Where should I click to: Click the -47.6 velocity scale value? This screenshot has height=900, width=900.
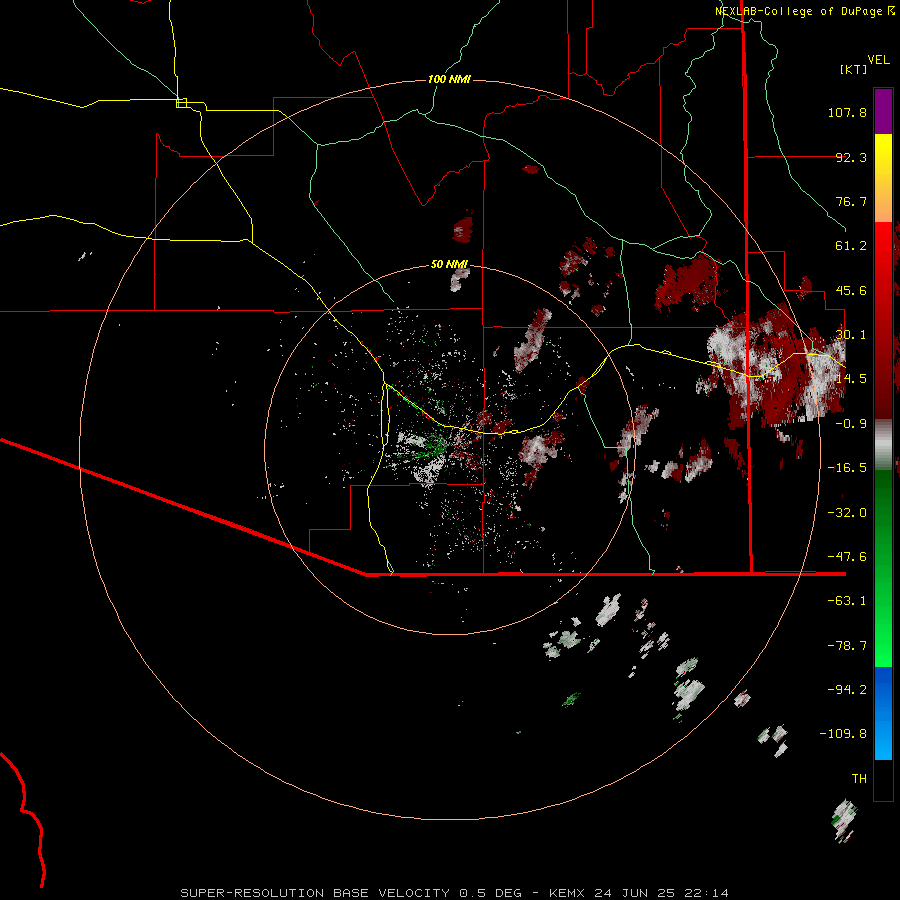(x=847, y=557)
